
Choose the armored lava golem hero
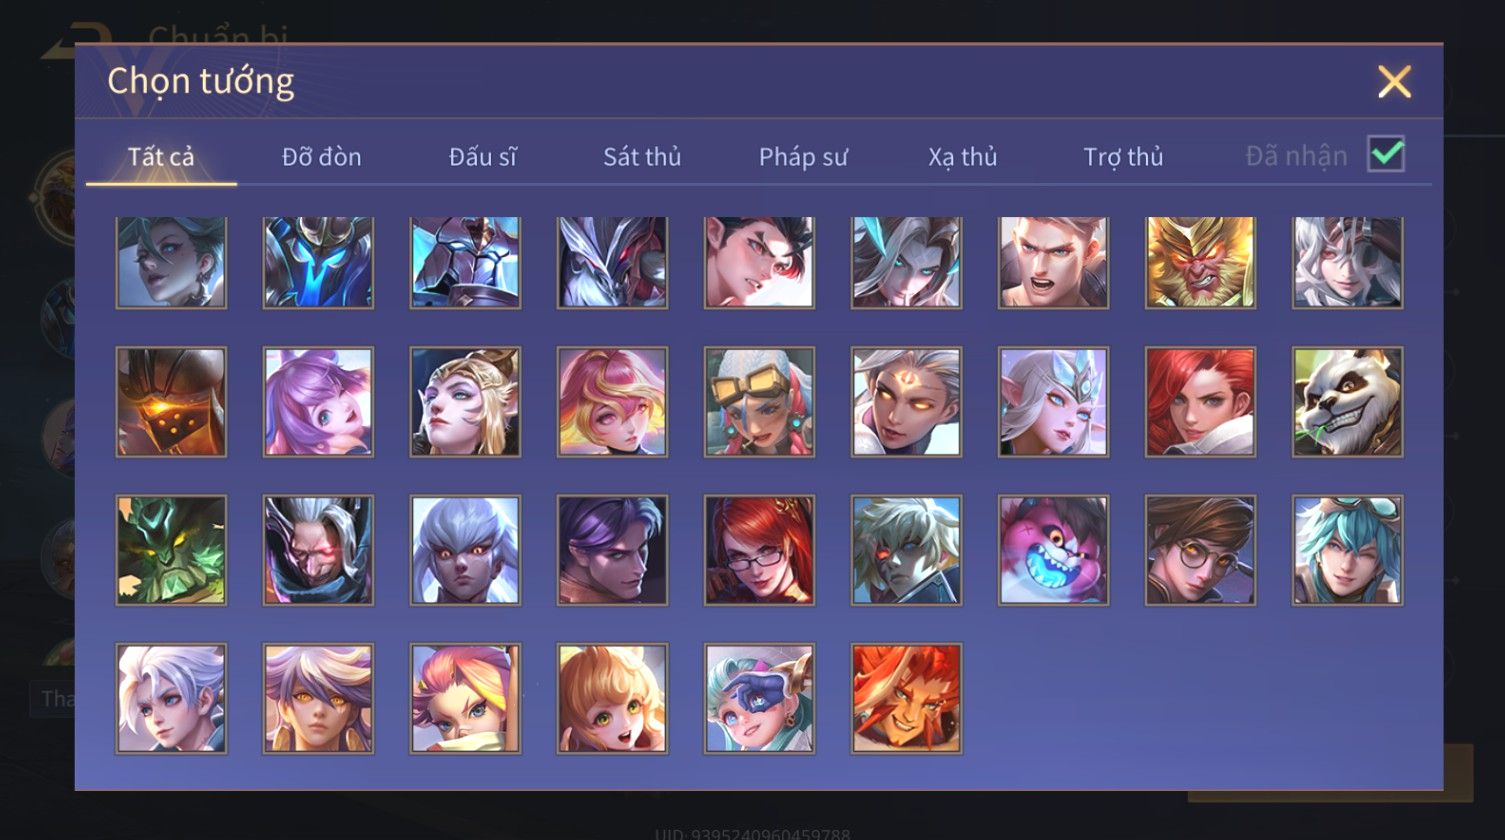pyautogui.click(x=171, y=402)
